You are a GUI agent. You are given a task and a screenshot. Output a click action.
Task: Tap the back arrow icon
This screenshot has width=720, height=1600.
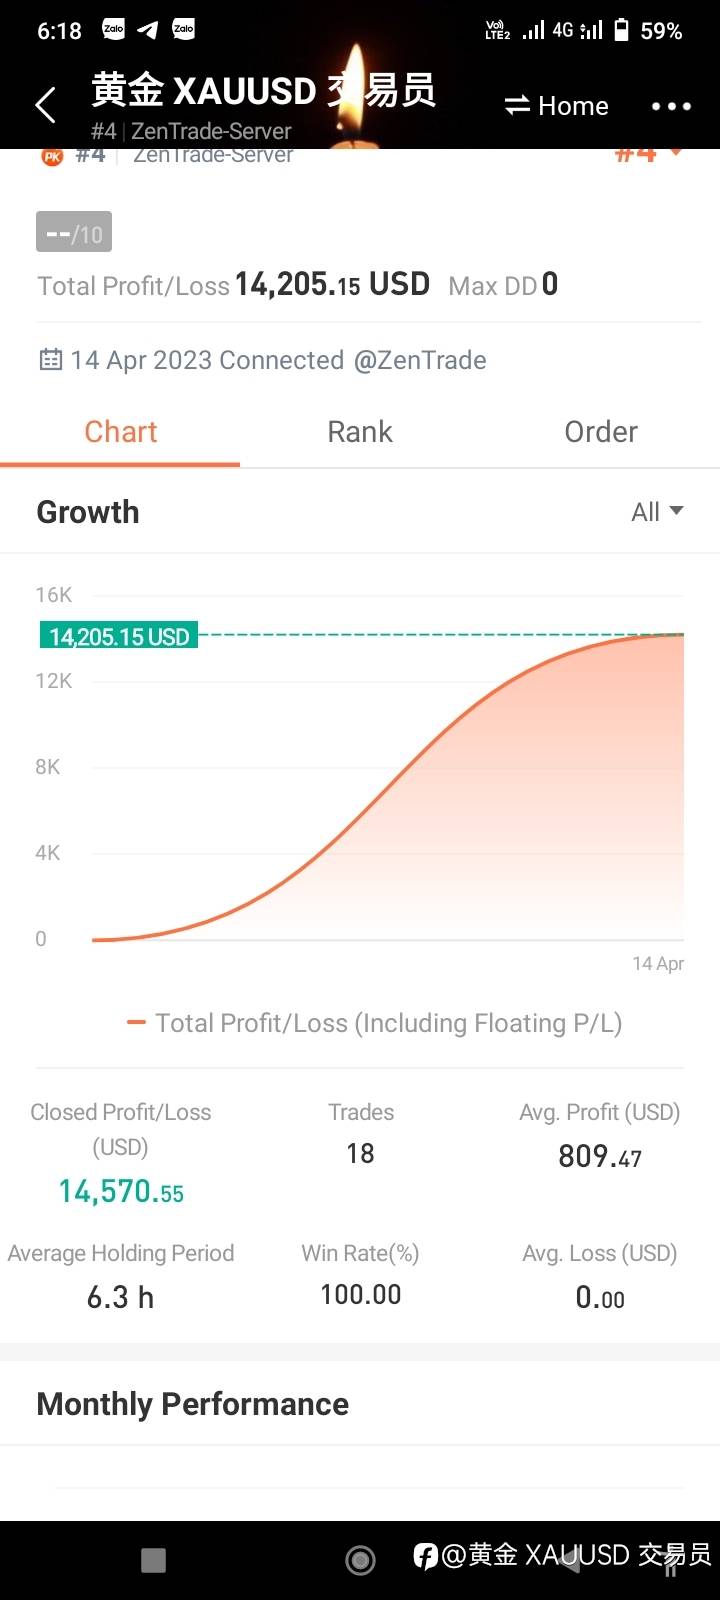click(46, 105)
